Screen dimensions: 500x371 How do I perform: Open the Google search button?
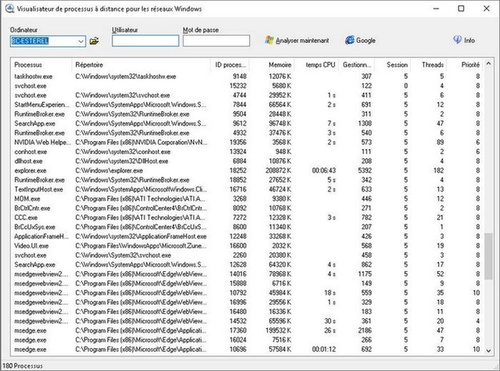[x=360, y=41]
